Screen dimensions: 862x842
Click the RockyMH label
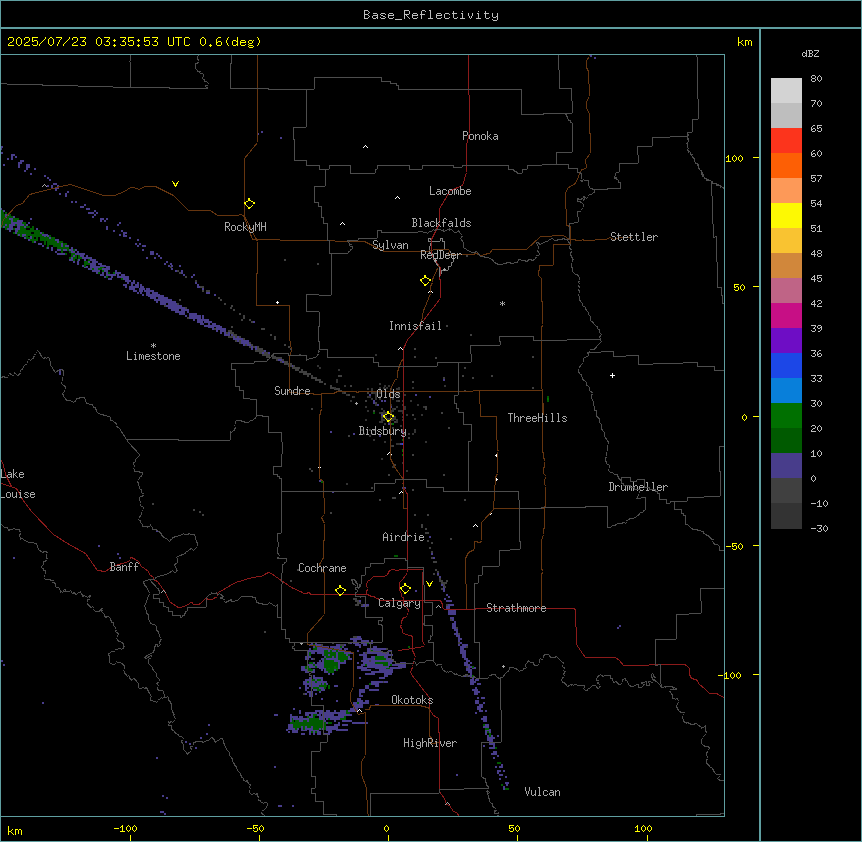245,227
